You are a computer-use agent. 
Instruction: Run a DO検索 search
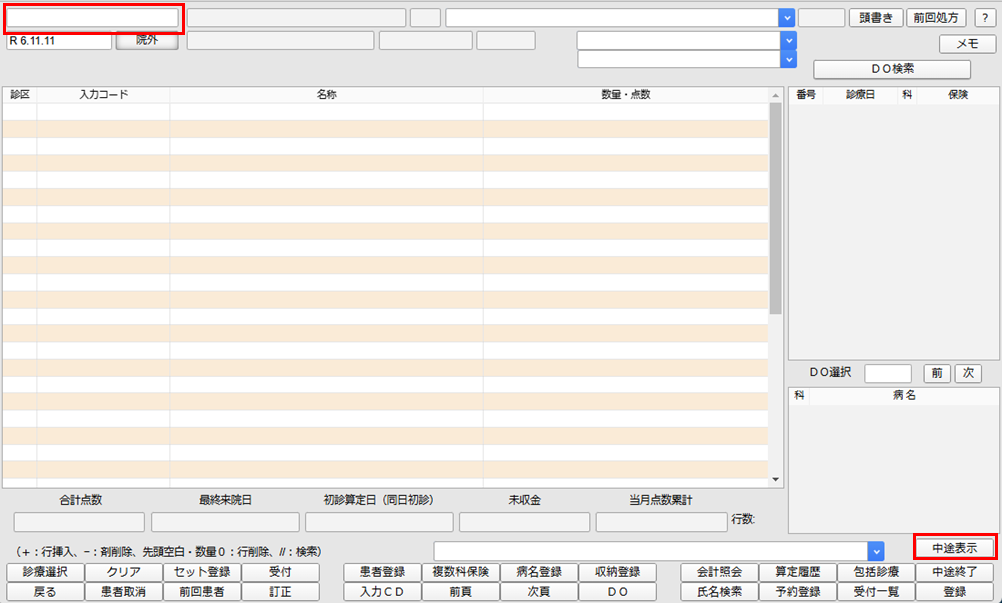coord(893,69)
